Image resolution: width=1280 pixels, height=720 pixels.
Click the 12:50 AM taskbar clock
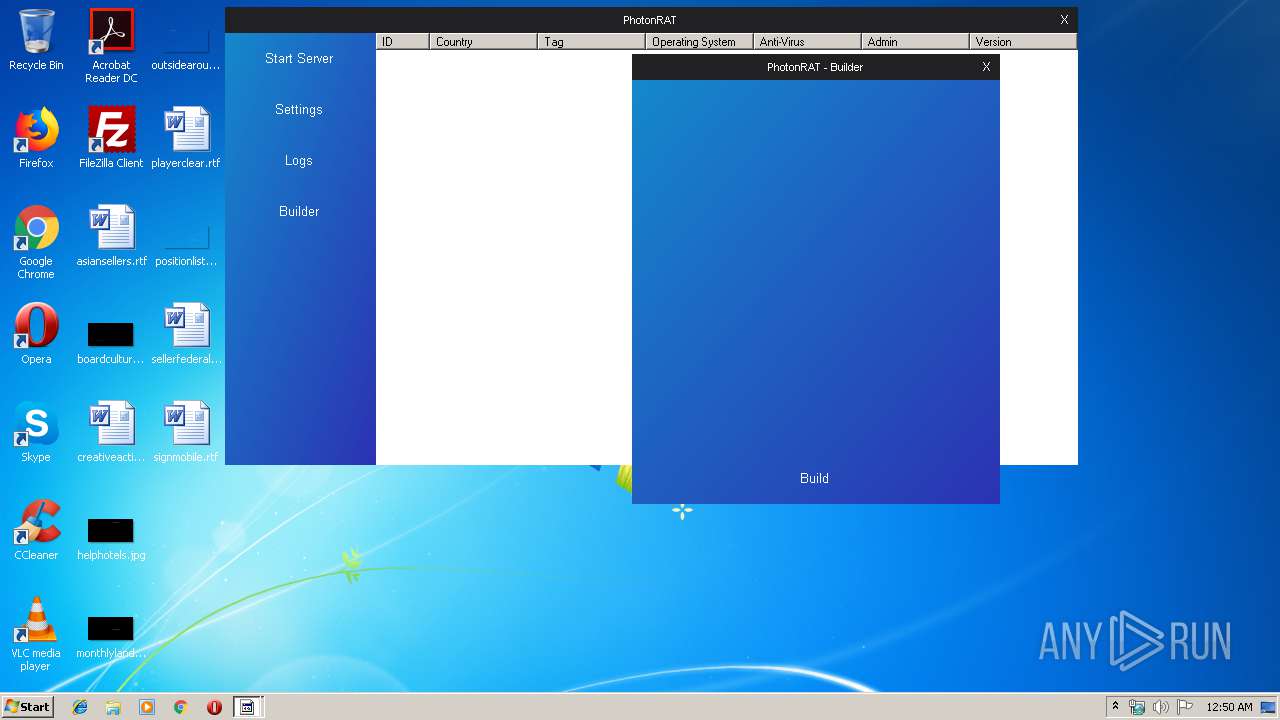pos(1229,707)
